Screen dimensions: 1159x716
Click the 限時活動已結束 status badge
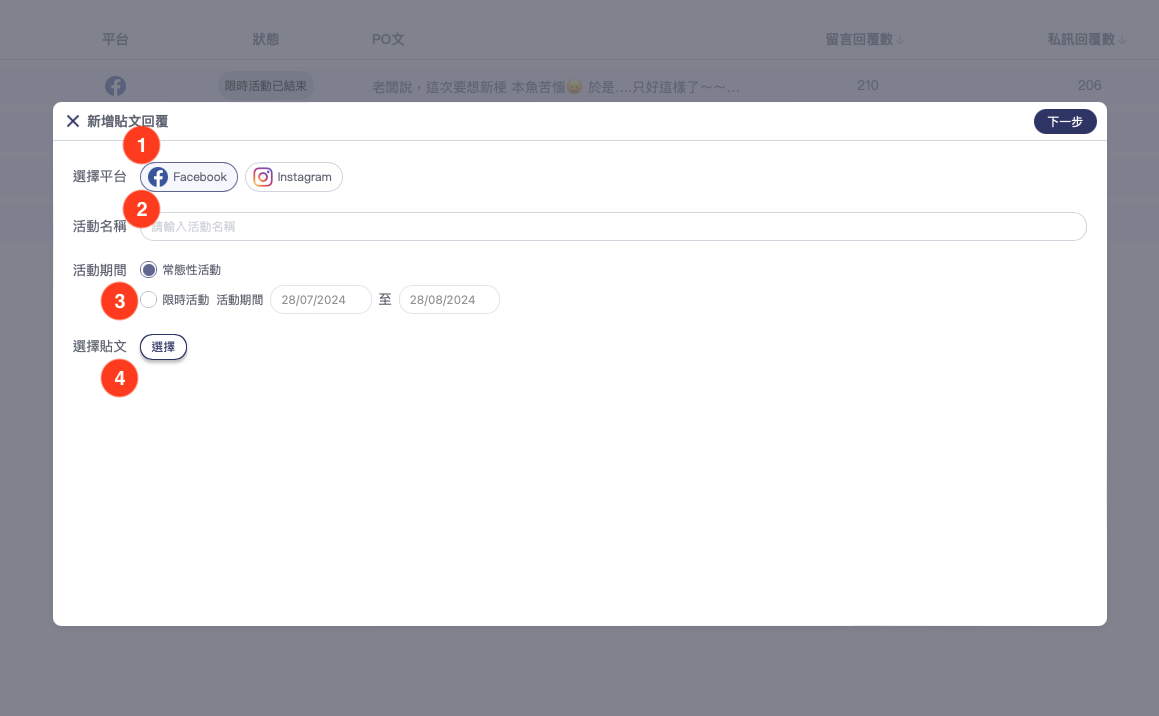coord(266,86)
